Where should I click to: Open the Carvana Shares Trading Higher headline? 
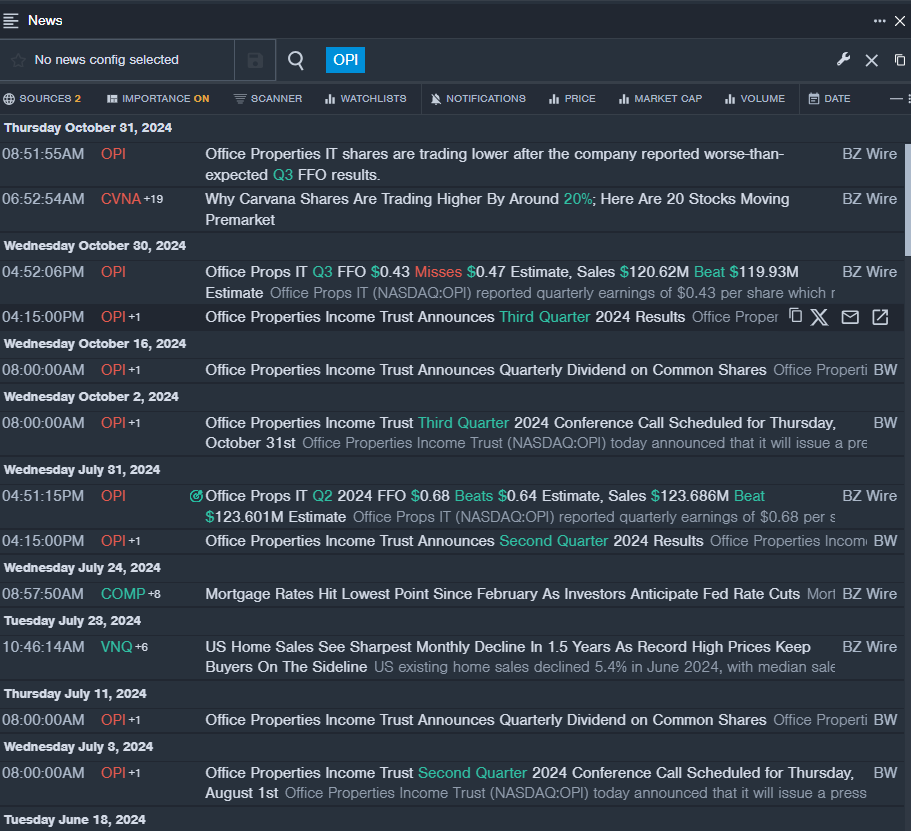click(497, 199)
